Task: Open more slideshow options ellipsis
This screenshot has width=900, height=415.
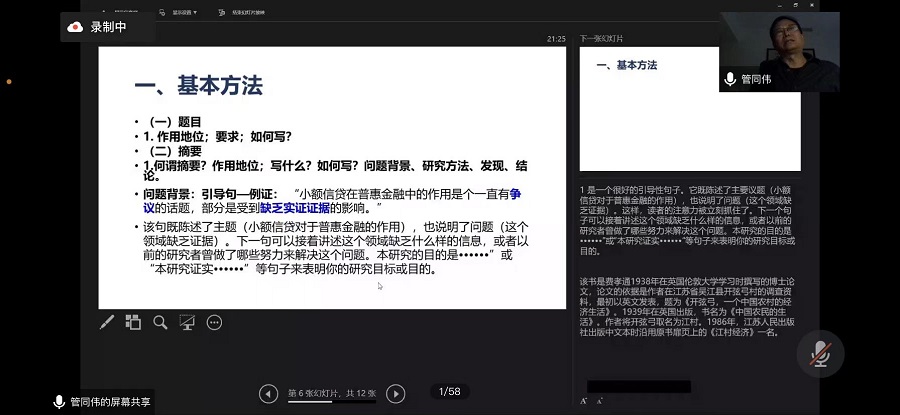Action: 213,322
